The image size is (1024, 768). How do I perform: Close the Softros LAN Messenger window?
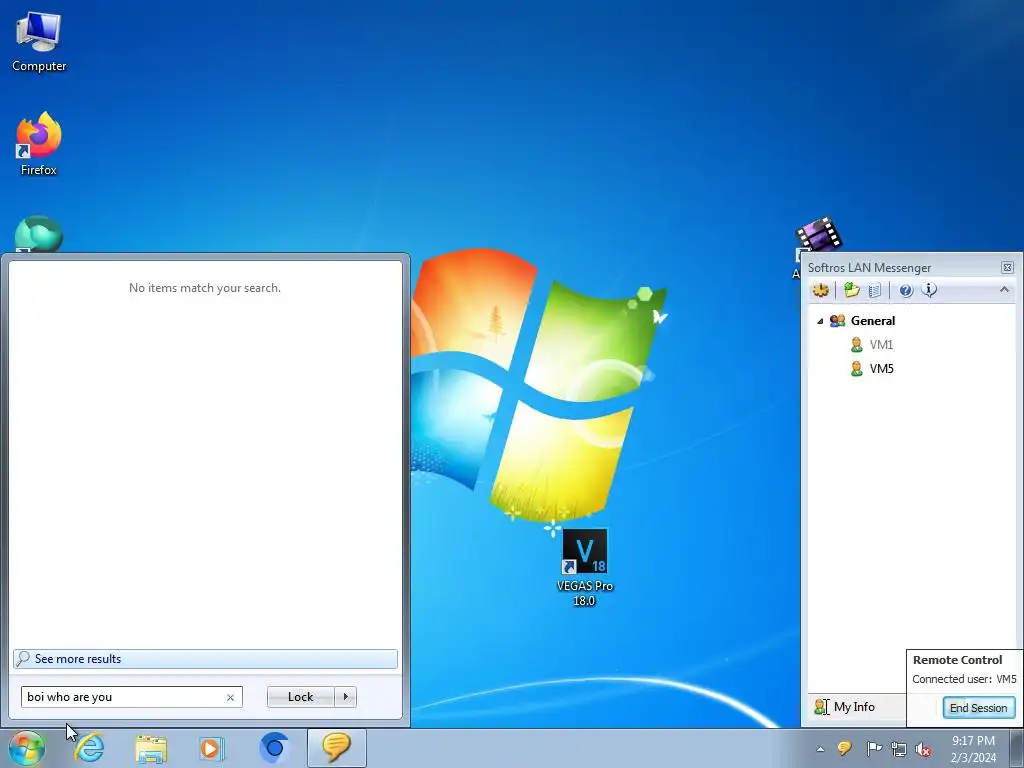1007,267
